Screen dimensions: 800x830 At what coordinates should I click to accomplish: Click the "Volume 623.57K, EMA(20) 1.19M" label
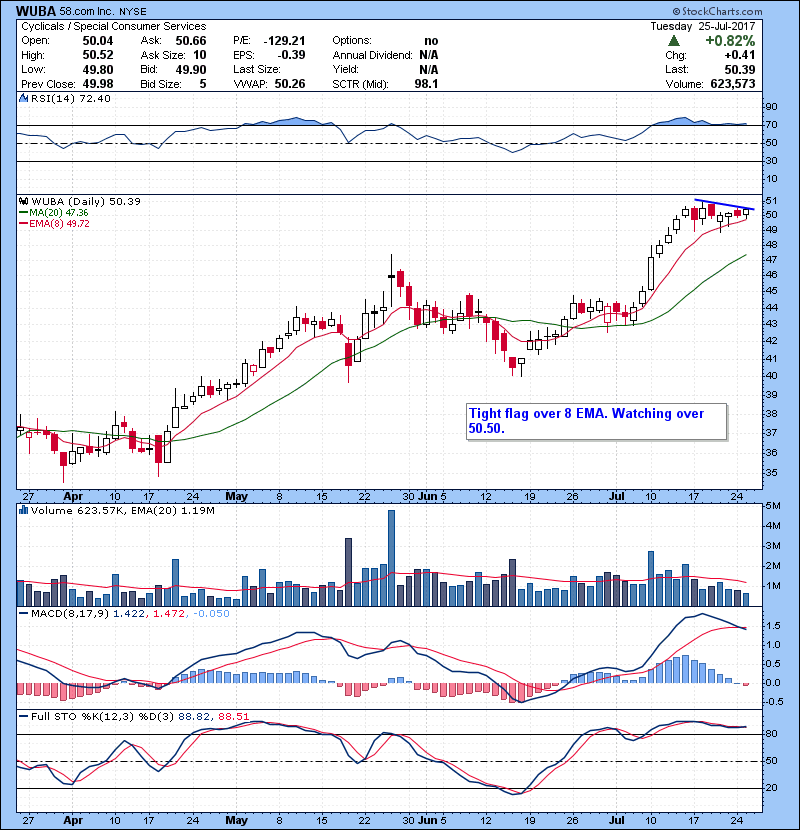(123, 511)
